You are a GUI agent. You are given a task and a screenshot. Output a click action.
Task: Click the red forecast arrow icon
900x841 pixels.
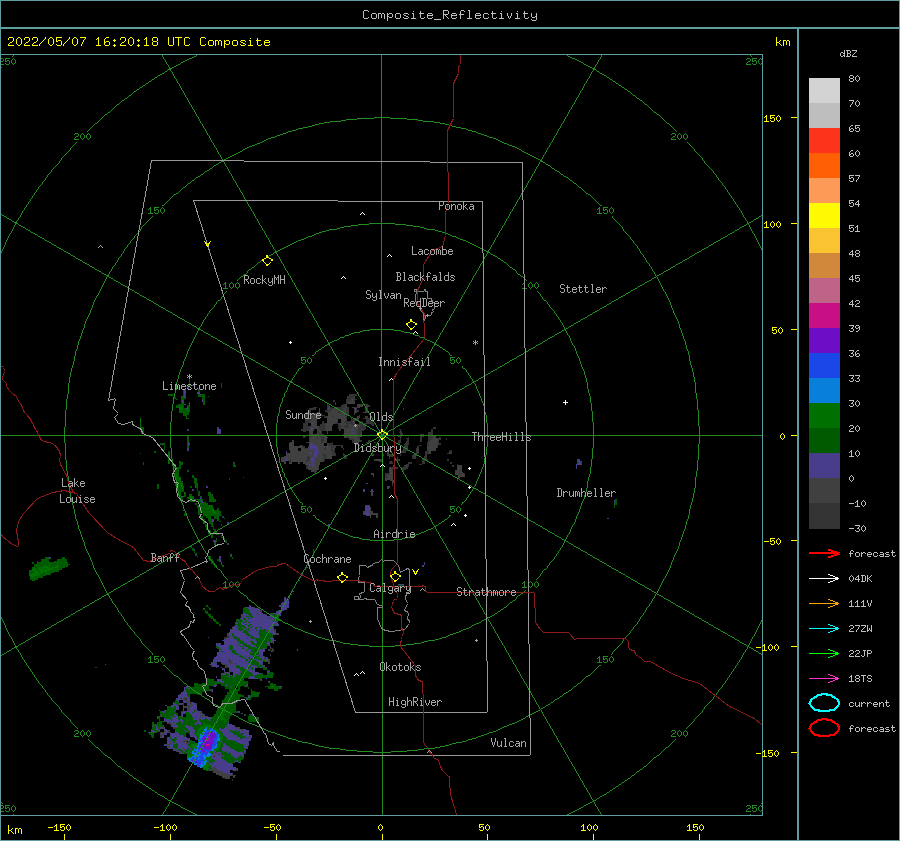tap(824, 553)
